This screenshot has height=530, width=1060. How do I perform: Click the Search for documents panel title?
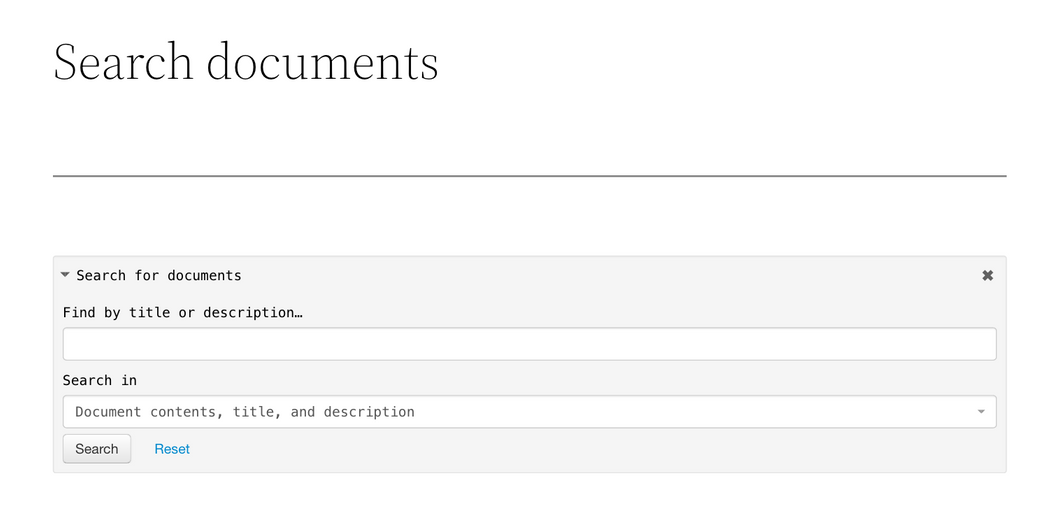click(159, 275)
